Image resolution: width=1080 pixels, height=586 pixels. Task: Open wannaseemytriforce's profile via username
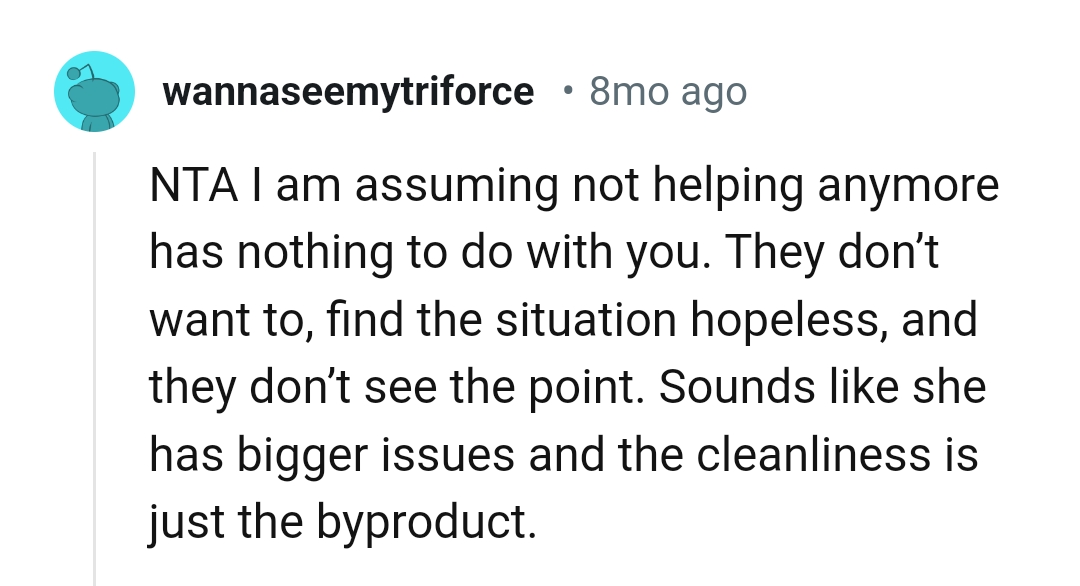pos(348,91)
